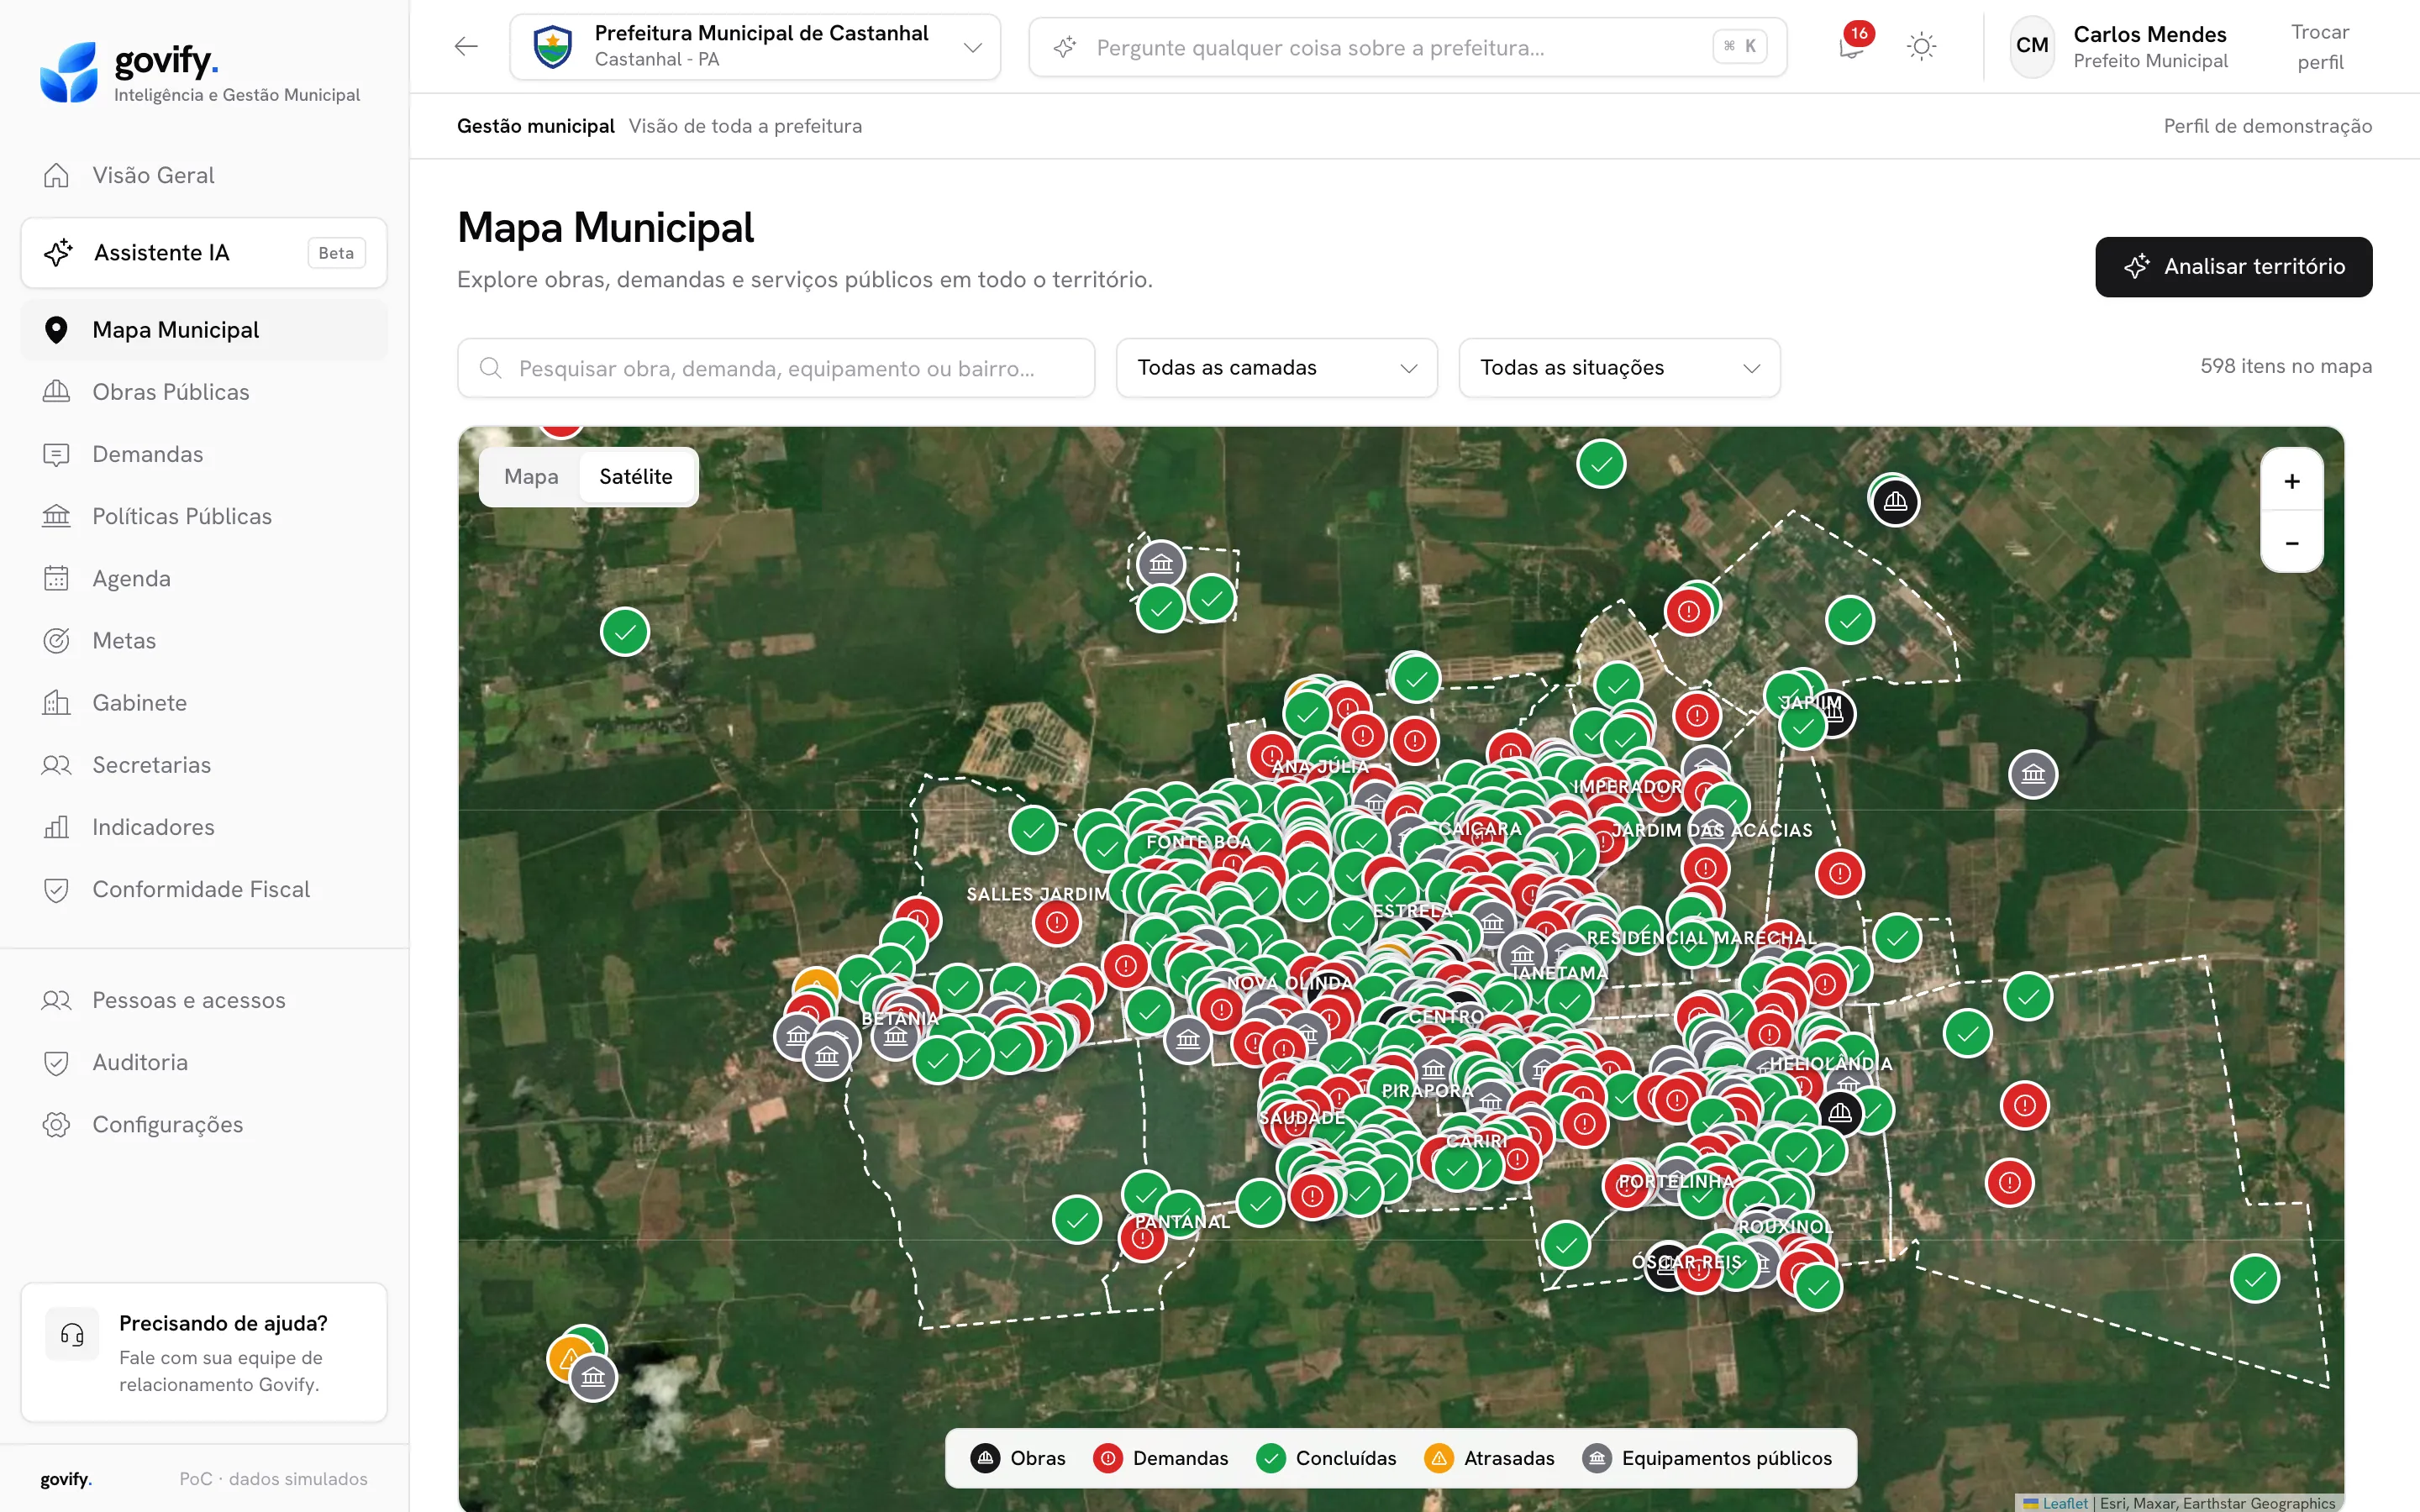Click the back arrow in the header
The image size is (2420, 1512).
(x=466, y=46)
